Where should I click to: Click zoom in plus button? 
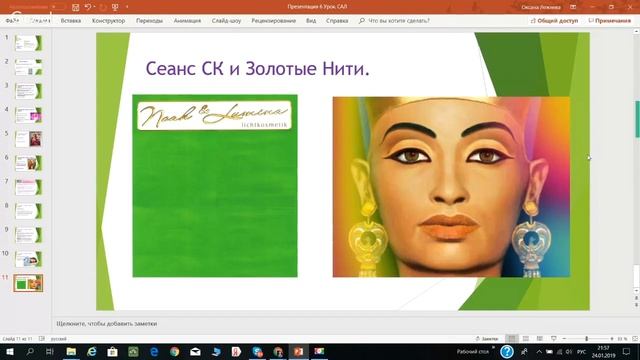tap(612, 339)
